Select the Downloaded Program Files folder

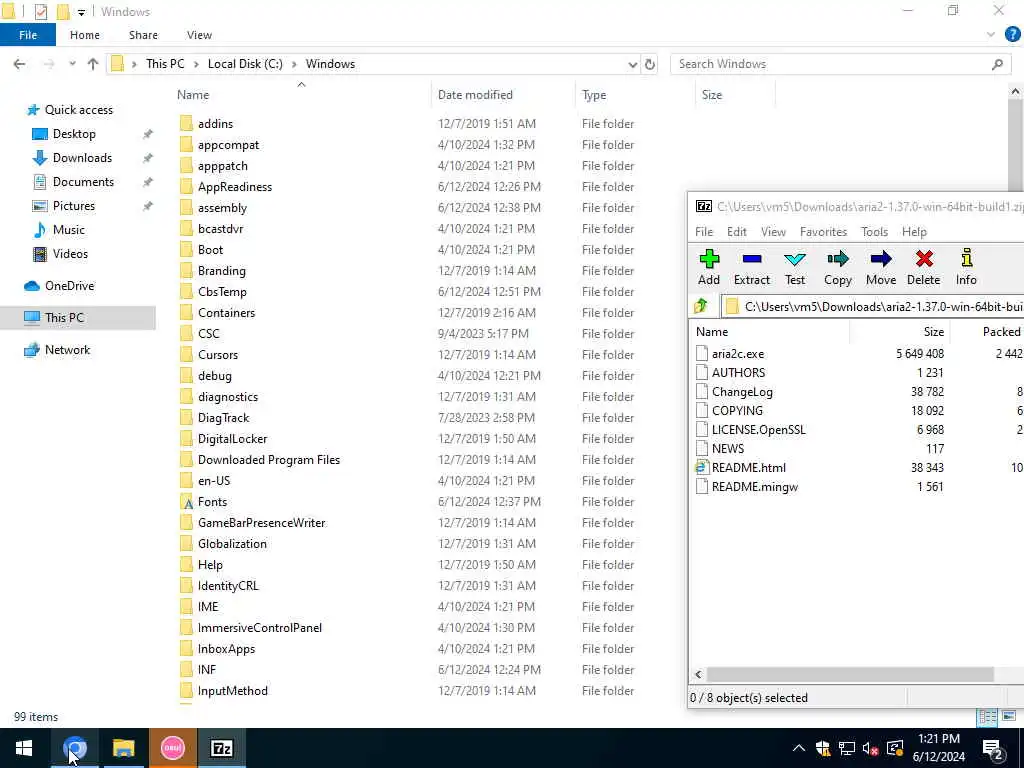point(268,460)
